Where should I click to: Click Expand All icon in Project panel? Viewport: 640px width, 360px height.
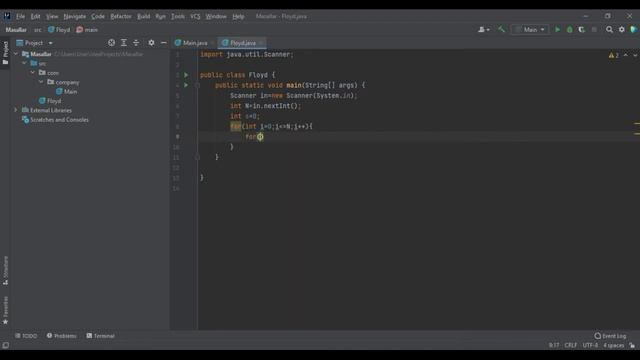(124, 42)
